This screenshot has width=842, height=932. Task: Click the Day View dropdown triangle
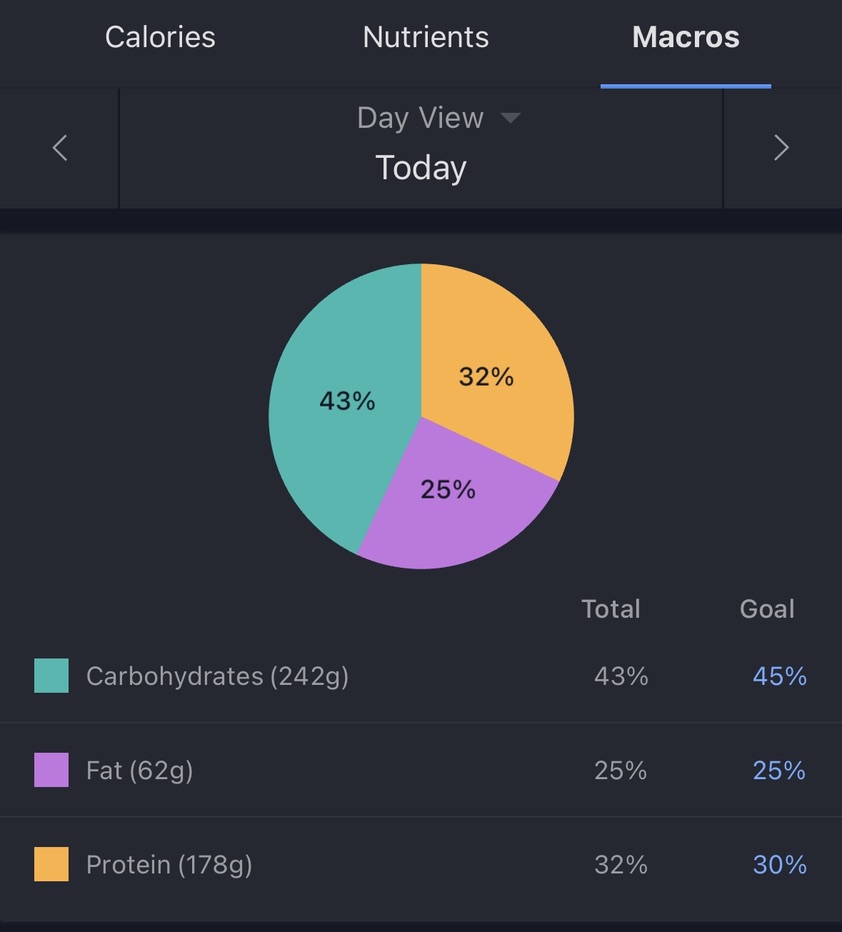(x=510, y=118)
